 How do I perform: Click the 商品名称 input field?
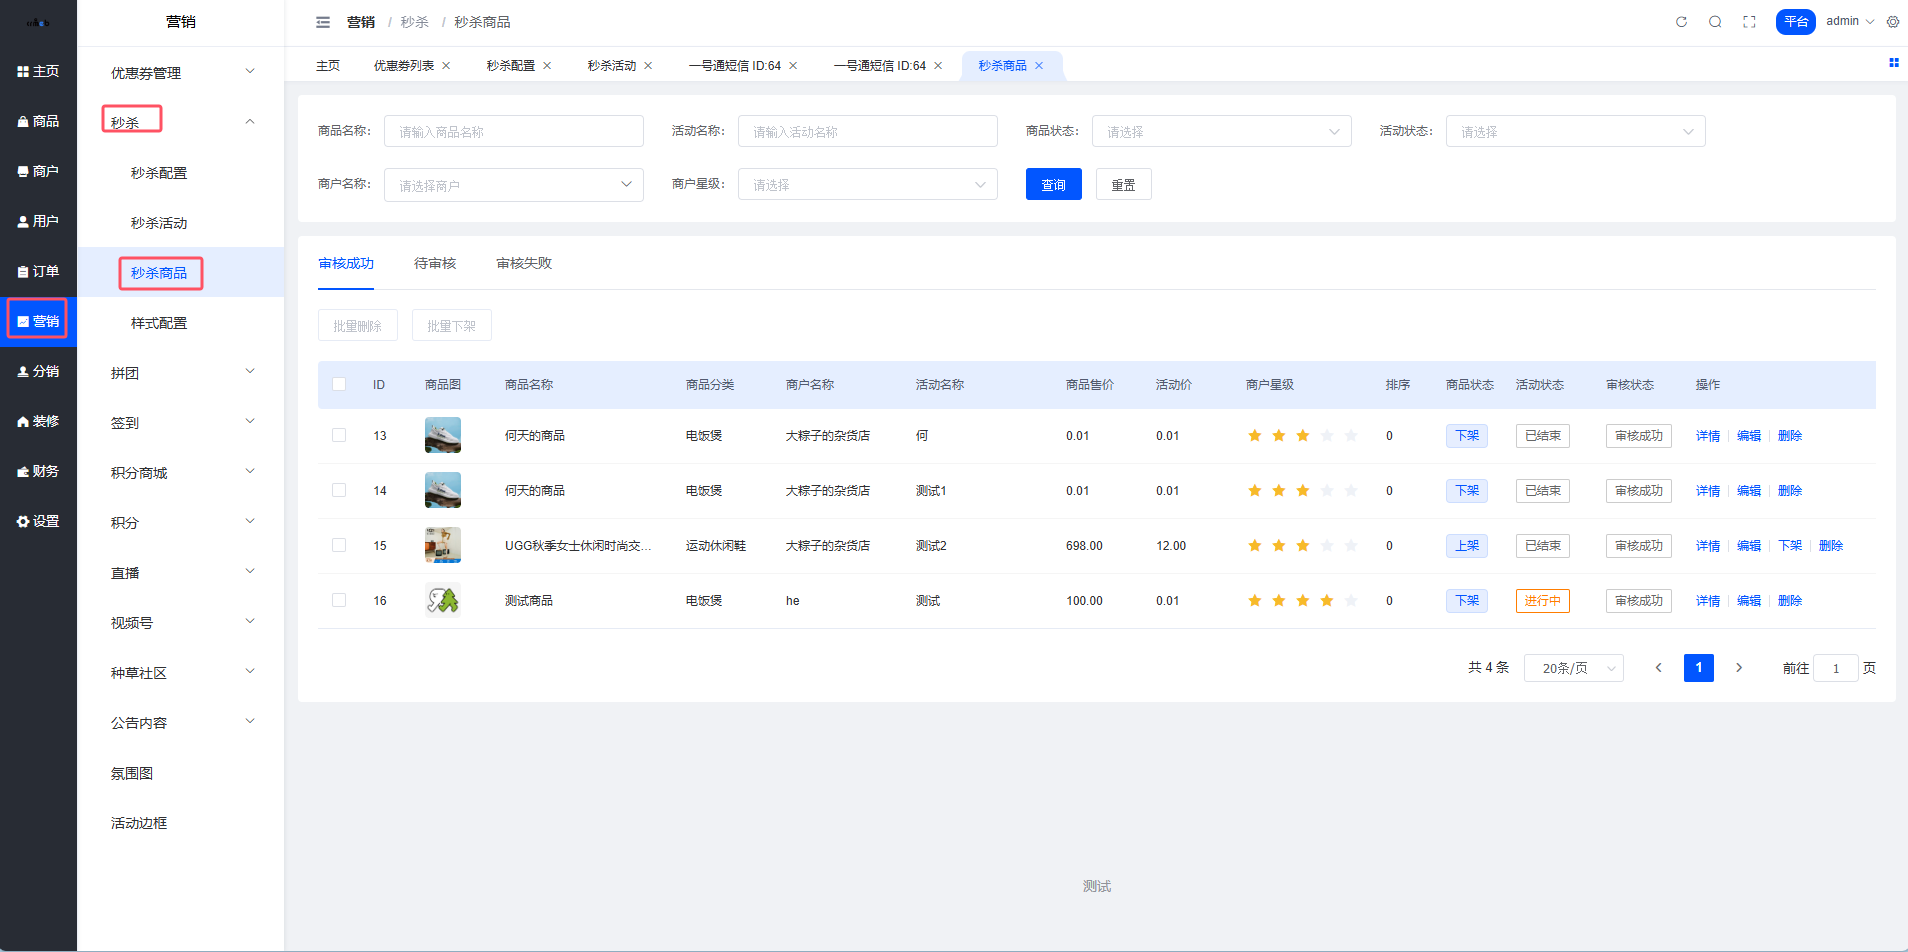pyautogui.click(x=513, y=132)
